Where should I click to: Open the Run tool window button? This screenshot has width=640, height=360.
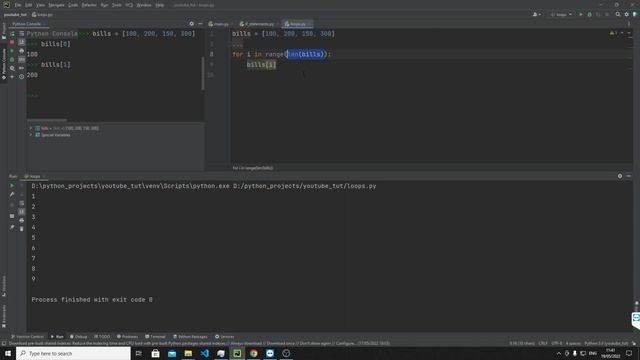57,337
